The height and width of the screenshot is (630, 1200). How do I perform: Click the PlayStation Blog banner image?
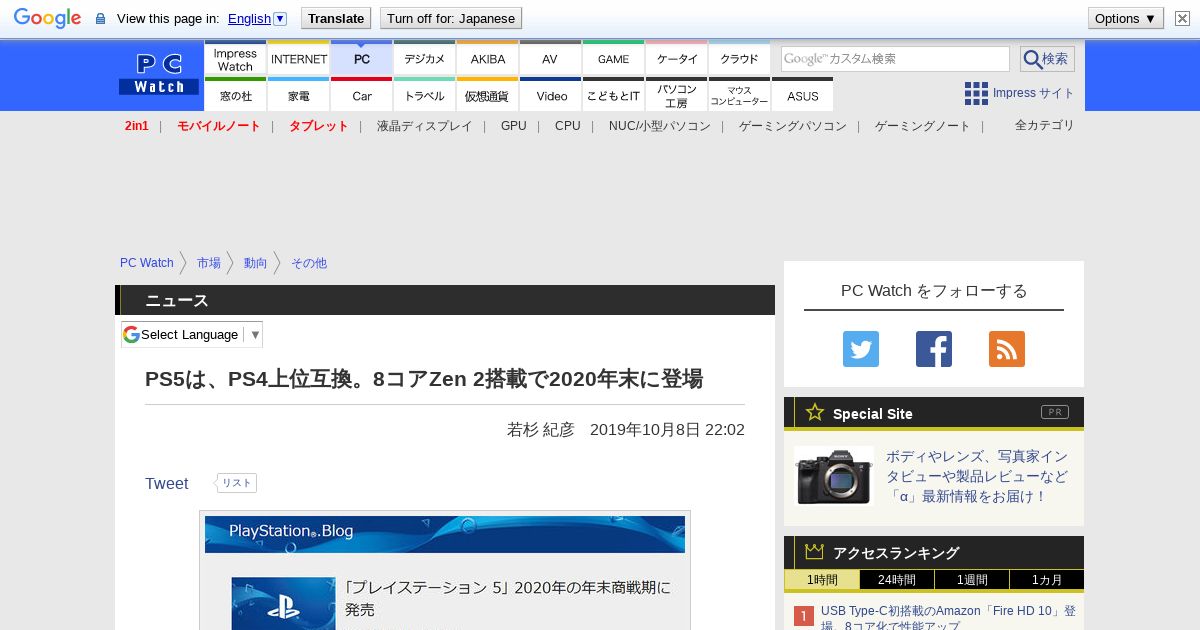pos(445,534)
